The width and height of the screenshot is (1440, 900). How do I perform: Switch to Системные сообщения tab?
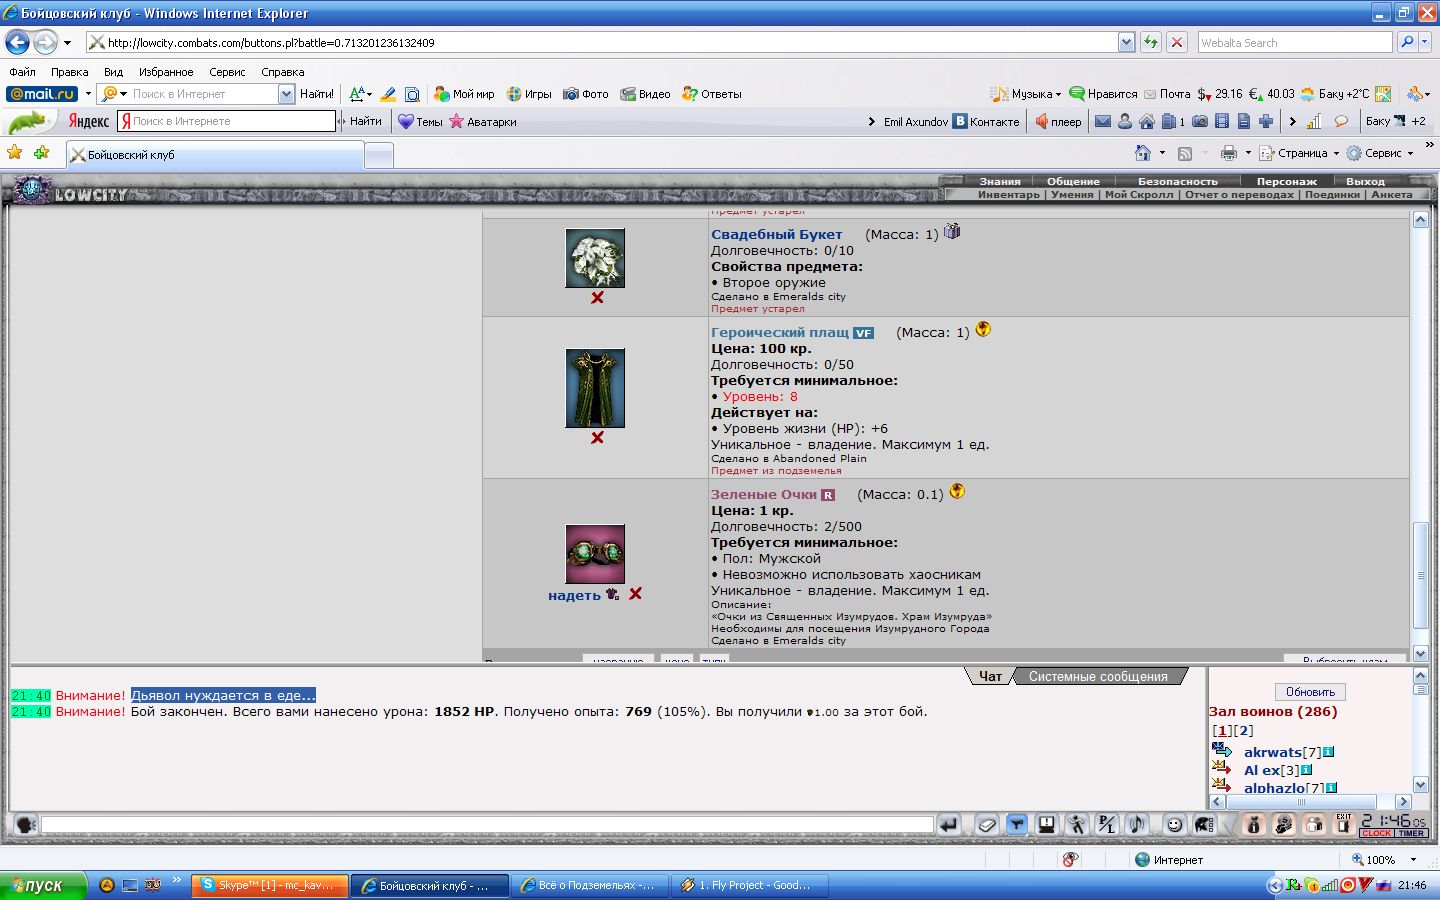pyautogui.click(x=1098, y=677)
